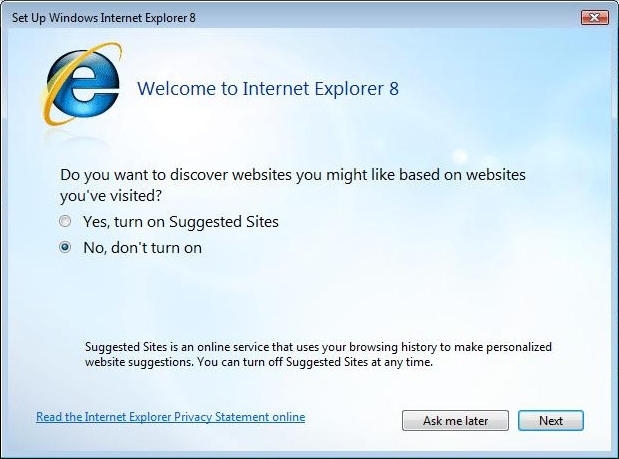Close the Set Up Internet Explorer 8 dialog

[595, 17]
